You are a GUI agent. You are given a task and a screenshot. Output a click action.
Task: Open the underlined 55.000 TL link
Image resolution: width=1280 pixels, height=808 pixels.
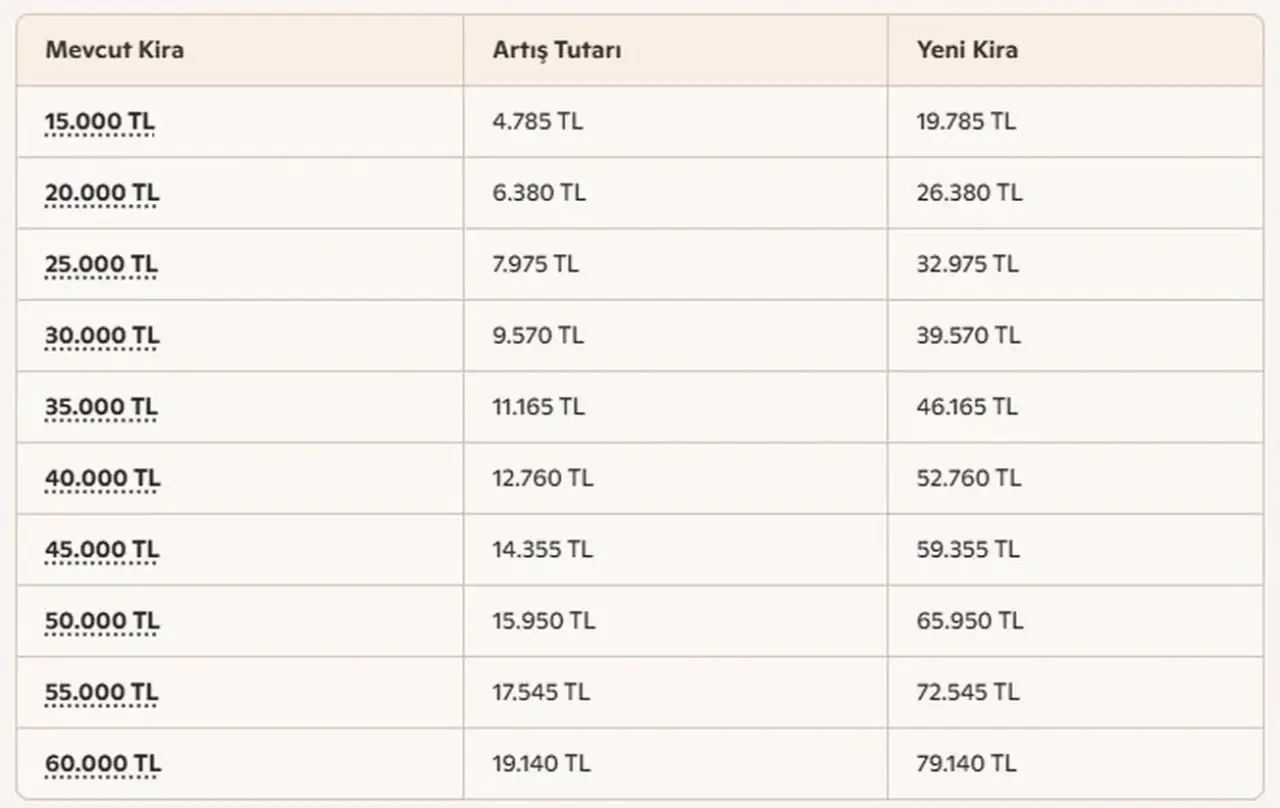tap(101, 693)
